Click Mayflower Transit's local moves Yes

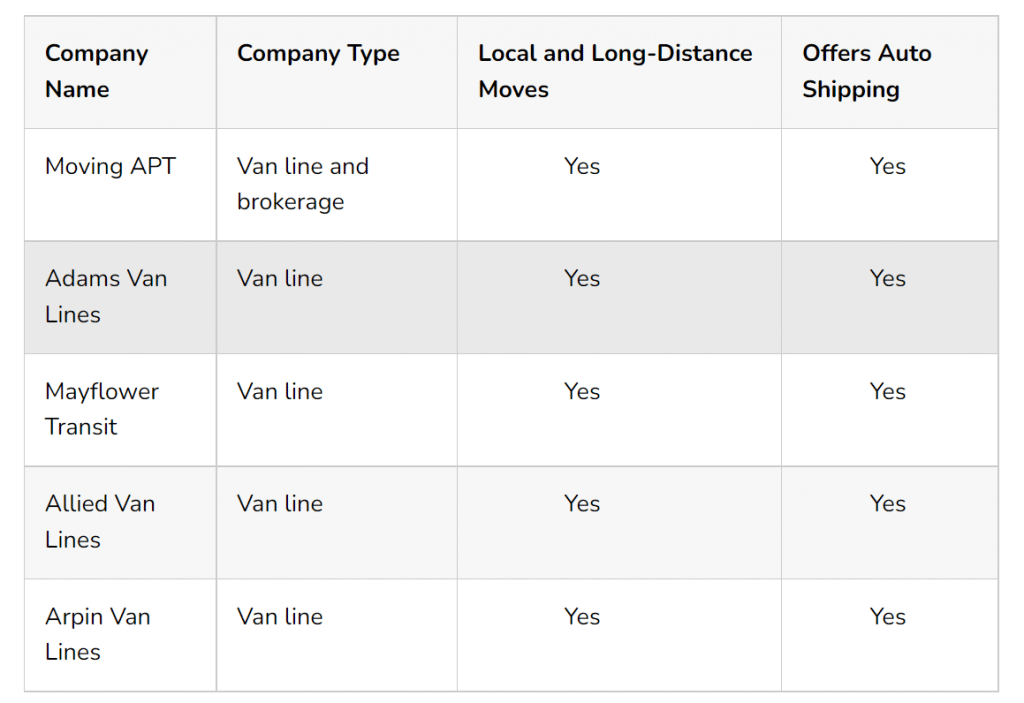[582, 392]
